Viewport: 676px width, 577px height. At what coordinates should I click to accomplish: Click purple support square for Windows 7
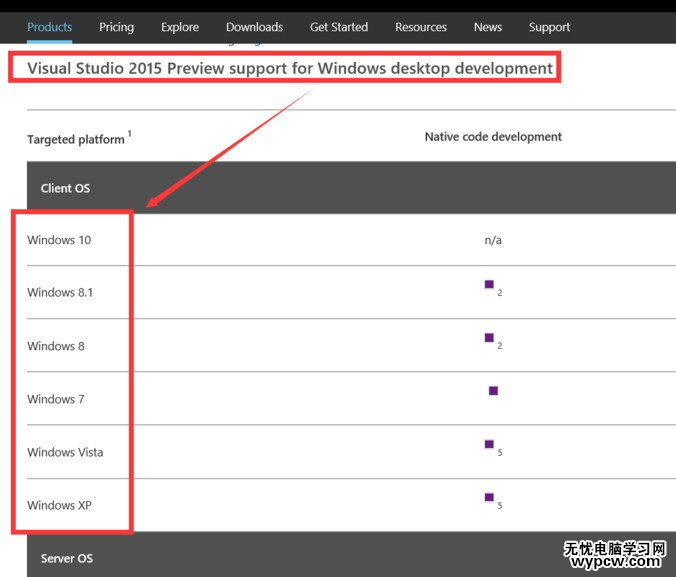[x=493, y=391]
